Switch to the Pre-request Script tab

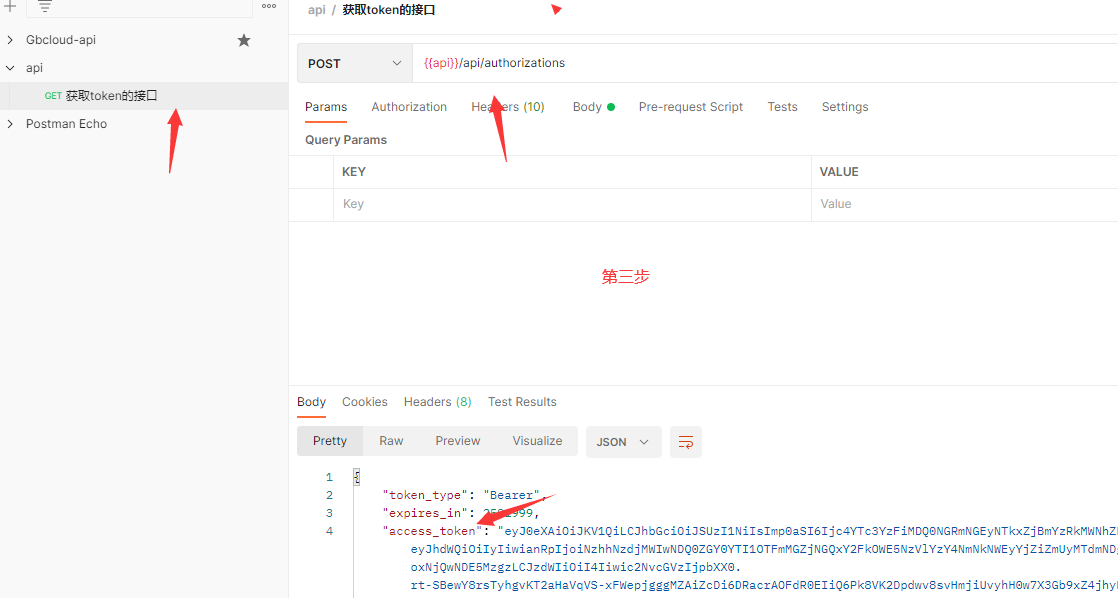(x=690, y=106)
